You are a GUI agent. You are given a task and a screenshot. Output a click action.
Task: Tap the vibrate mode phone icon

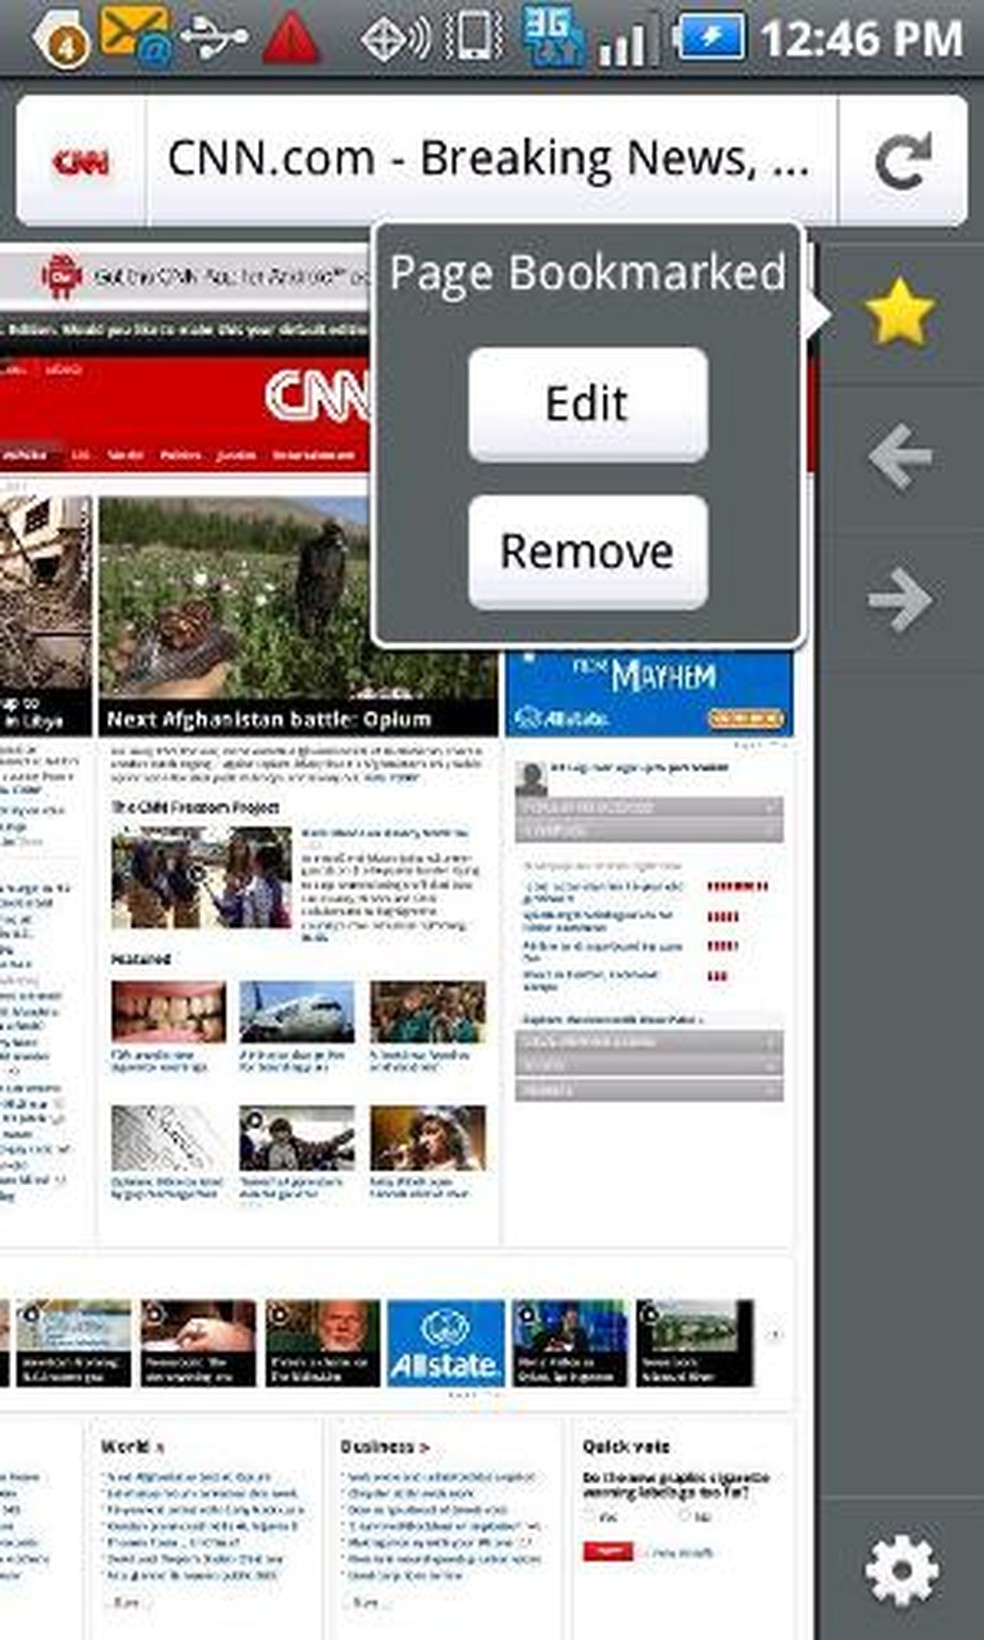pyautogui.click(x=474, y=37)
